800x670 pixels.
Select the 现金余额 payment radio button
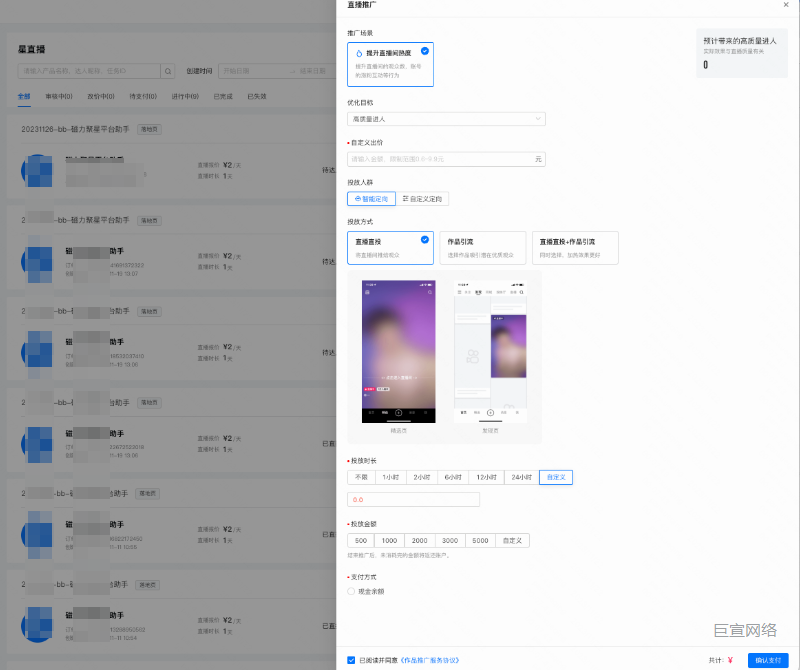[x=351, y=591]
